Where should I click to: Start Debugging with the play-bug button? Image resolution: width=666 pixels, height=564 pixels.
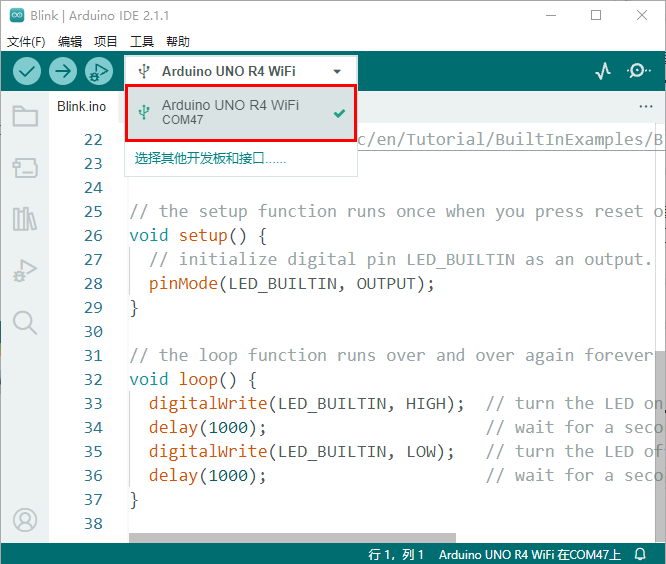pos(99,71)
